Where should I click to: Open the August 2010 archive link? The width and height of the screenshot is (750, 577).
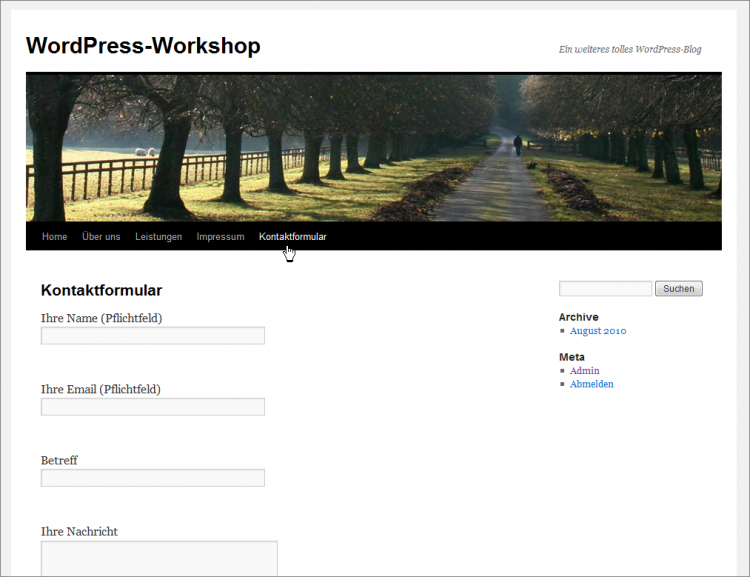(598, 331)
